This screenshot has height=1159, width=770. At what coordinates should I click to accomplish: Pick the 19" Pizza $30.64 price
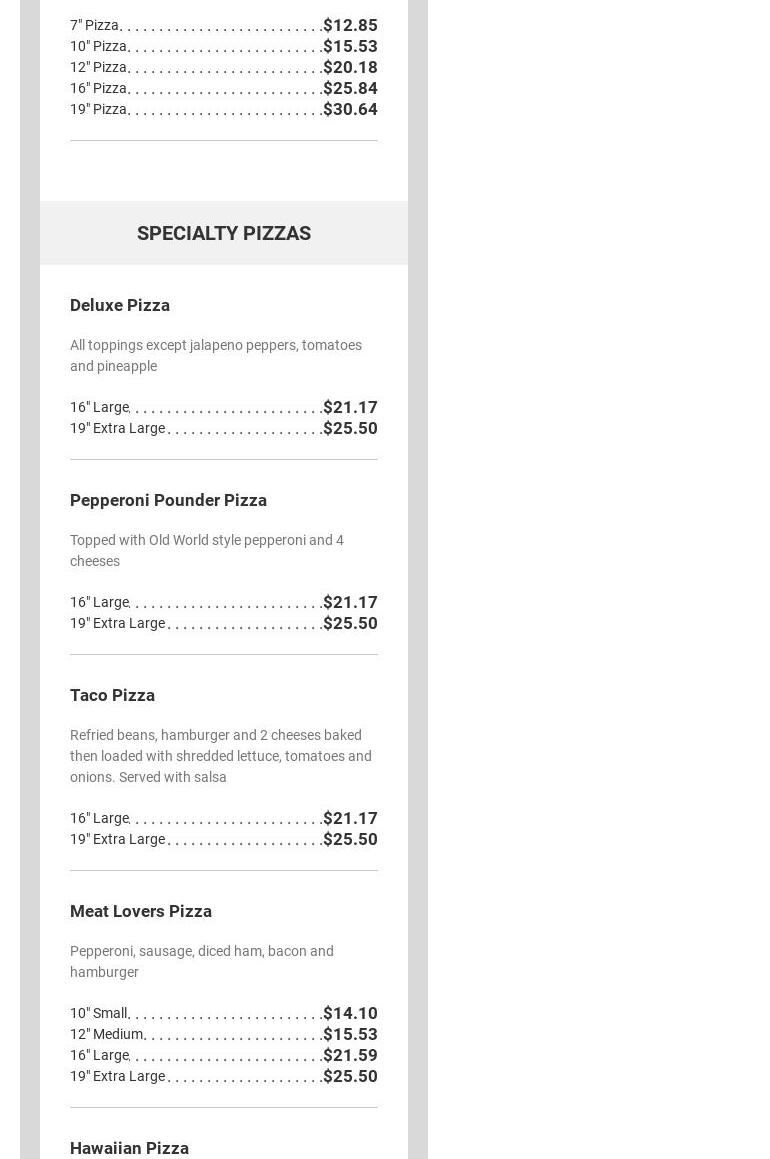coord(350,109)
